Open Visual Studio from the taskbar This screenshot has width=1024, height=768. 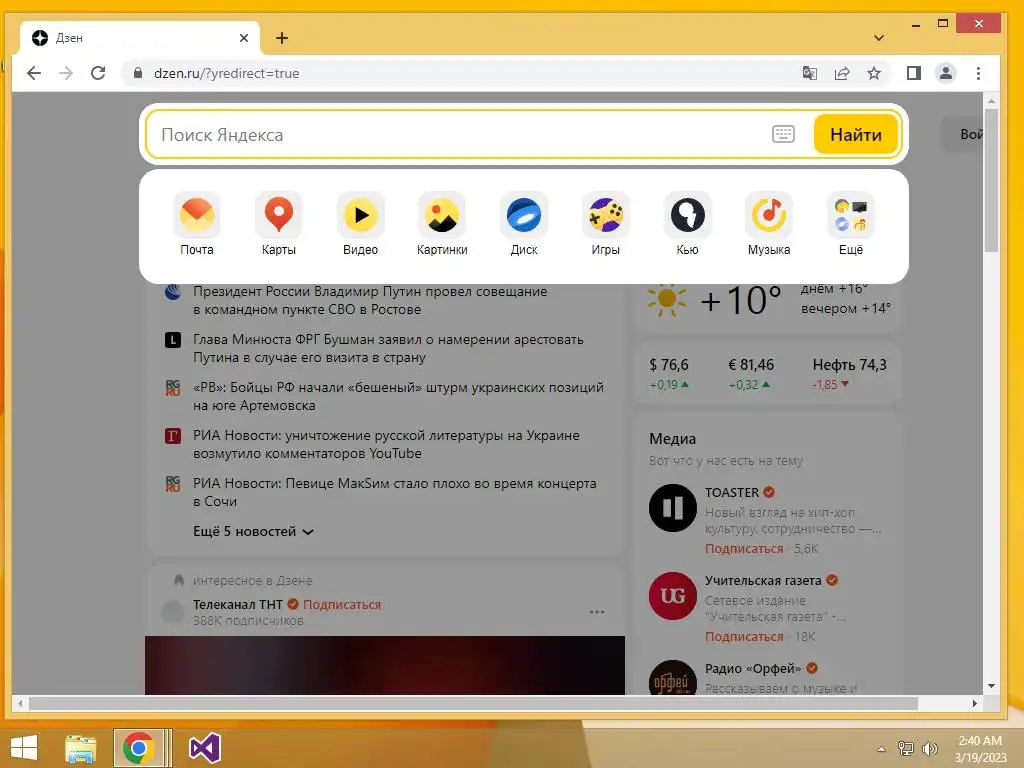tap(204, 748)
